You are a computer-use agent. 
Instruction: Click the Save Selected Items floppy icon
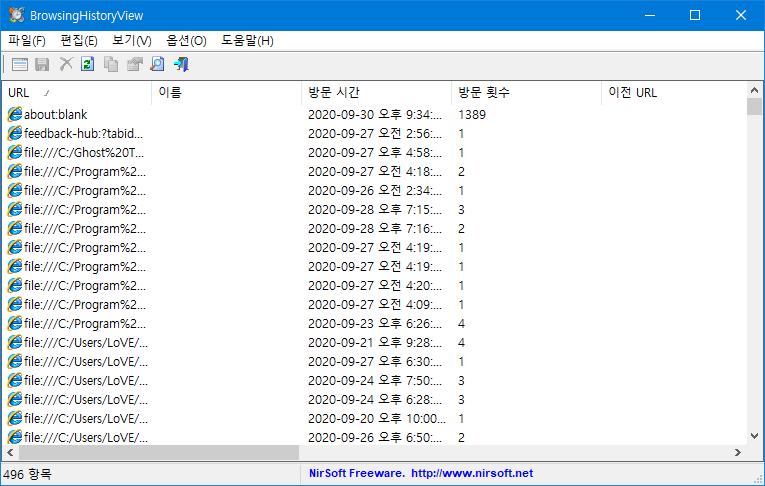click(x=42, y=64)
